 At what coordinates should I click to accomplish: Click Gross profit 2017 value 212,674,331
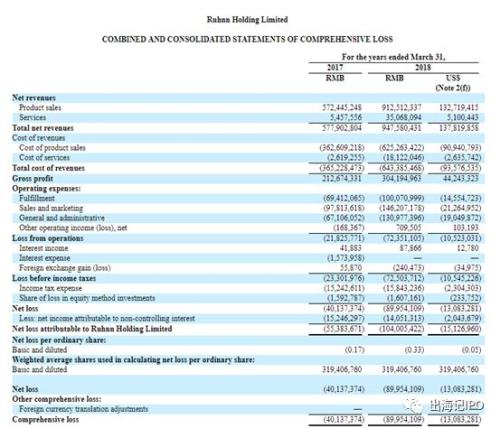pyautogui.click(x=342, y=178)
